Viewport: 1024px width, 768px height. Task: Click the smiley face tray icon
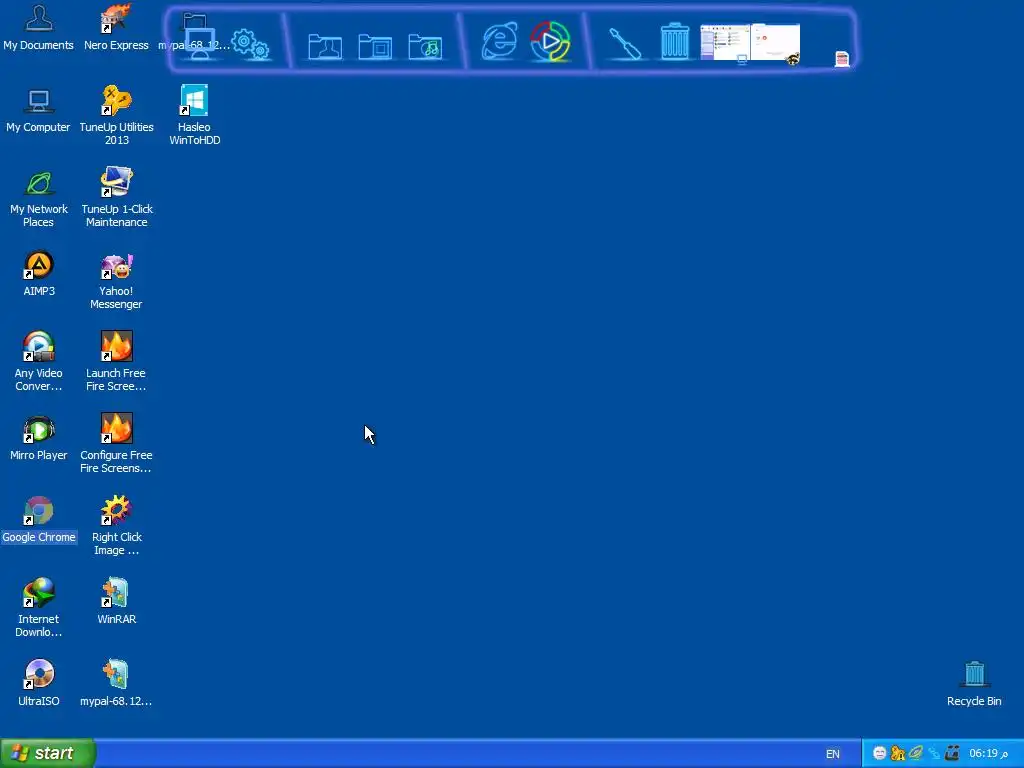(x=880, y=753)
